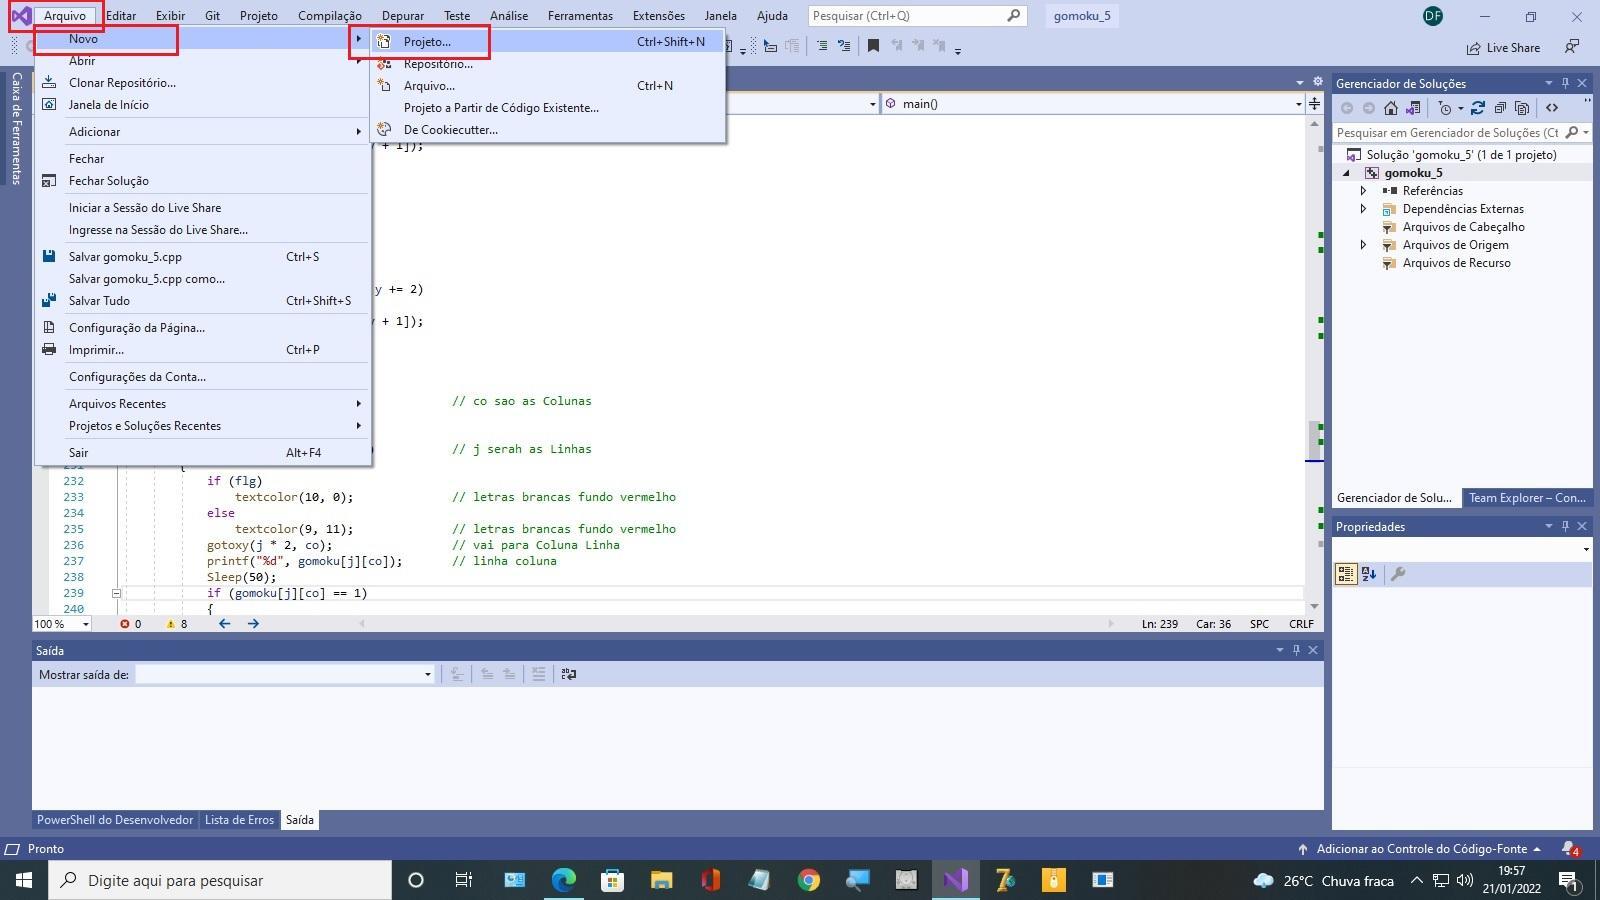
Task: Show all files icon in Solution Explorer
Action: click(1522, 108)
